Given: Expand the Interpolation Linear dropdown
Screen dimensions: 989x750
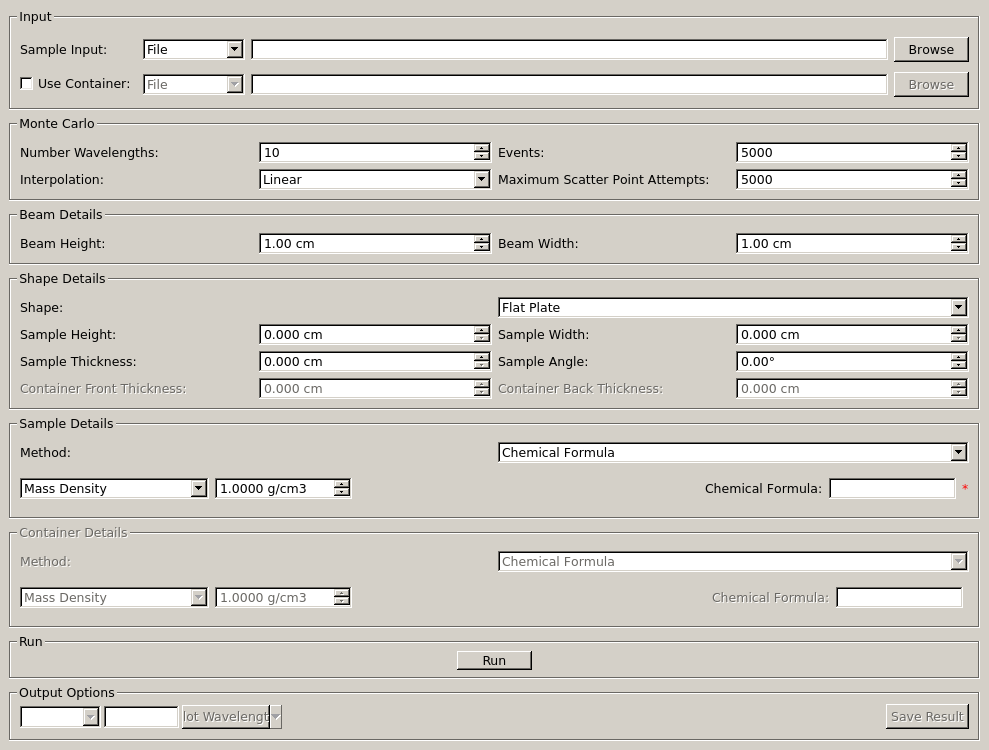Looking at the screenshot, I should [x=481, y=180].
